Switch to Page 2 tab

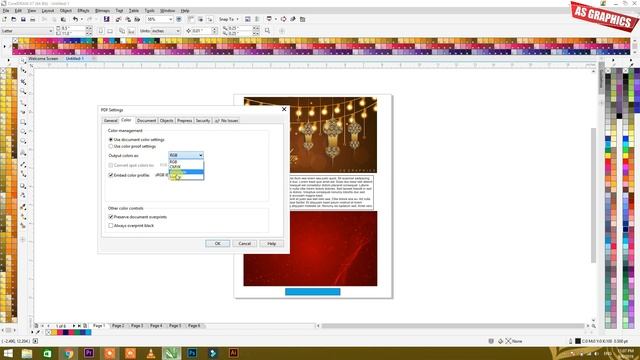point(118,326)
